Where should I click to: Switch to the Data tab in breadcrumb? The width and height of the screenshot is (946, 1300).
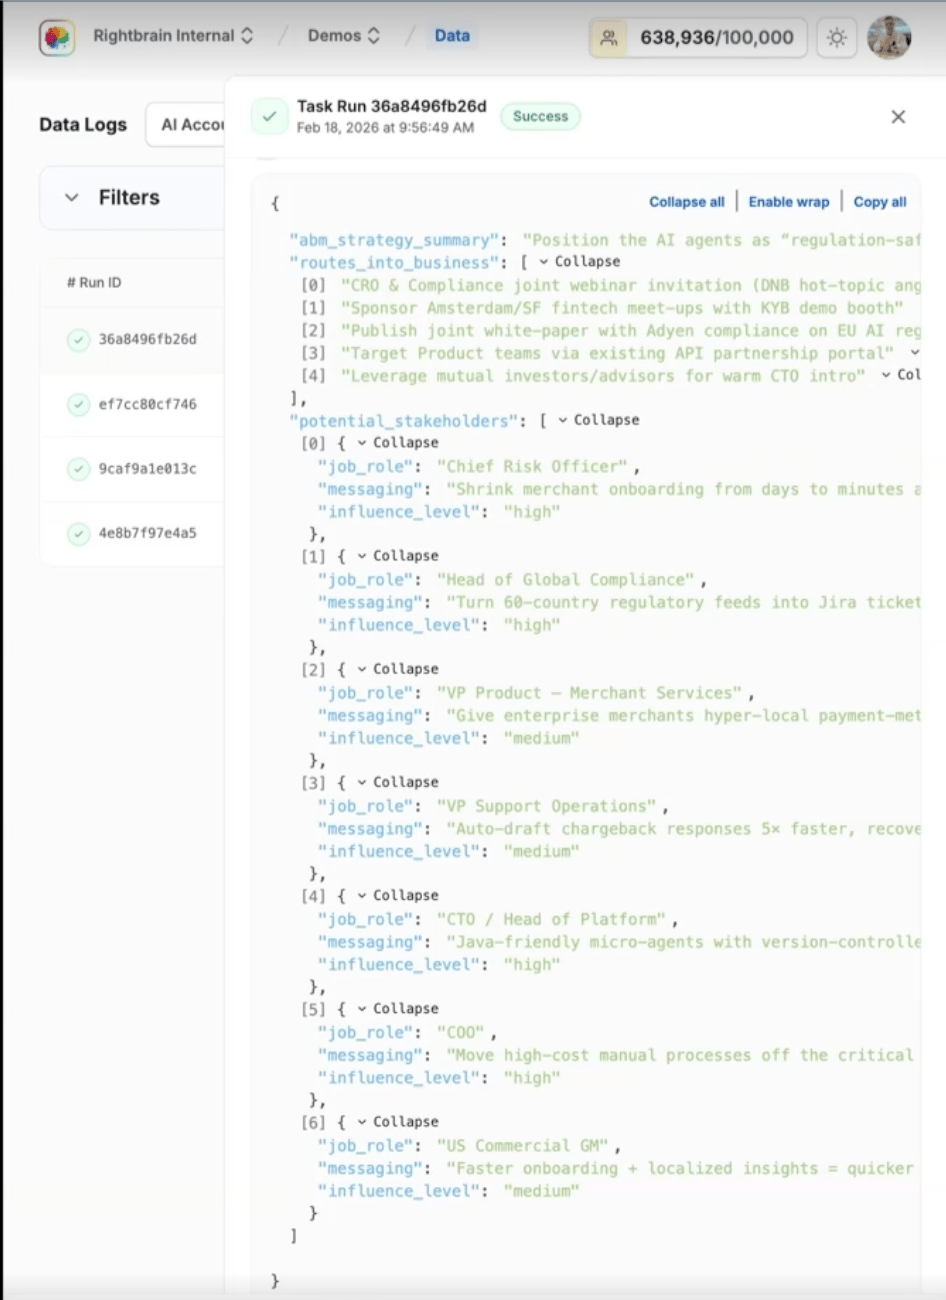pyautogui.click(x=452, y=36)
